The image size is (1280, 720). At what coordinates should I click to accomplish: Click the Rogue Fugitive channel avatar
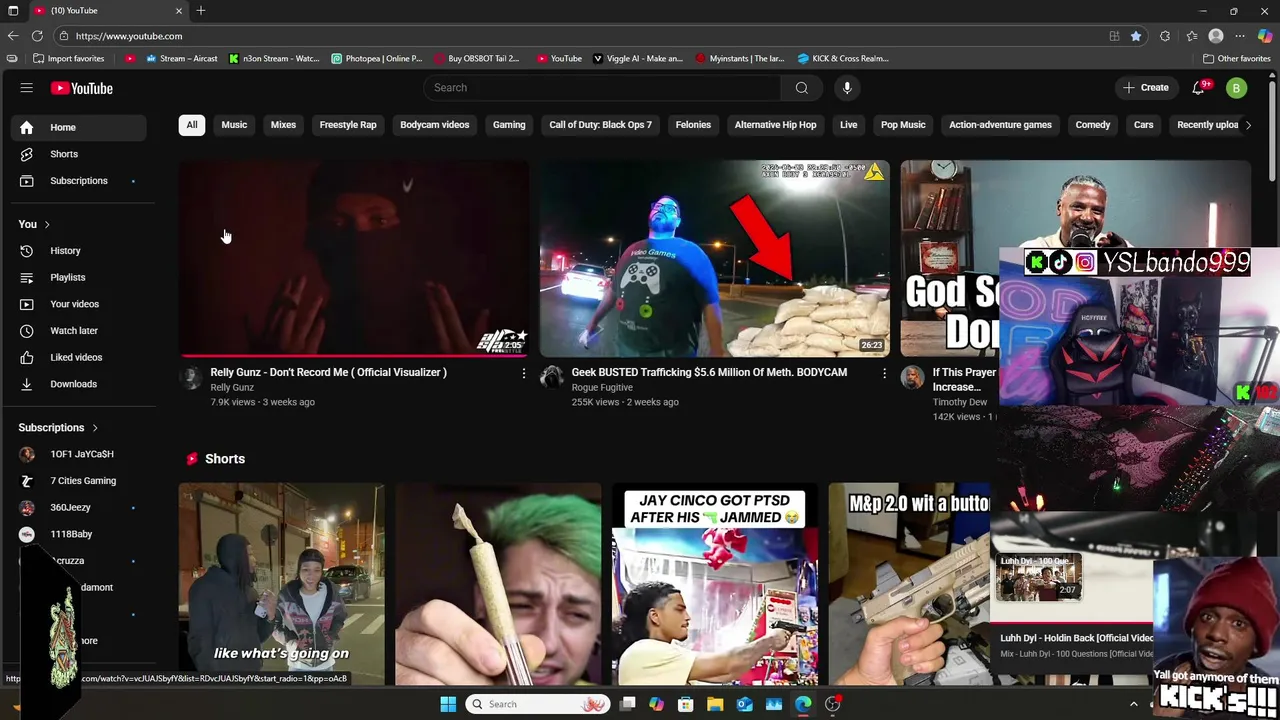tap(552, 377)
